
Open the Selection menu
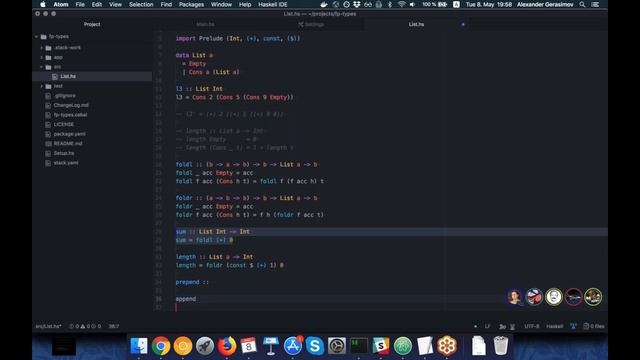pyautogui.click(x=141, y=4)
